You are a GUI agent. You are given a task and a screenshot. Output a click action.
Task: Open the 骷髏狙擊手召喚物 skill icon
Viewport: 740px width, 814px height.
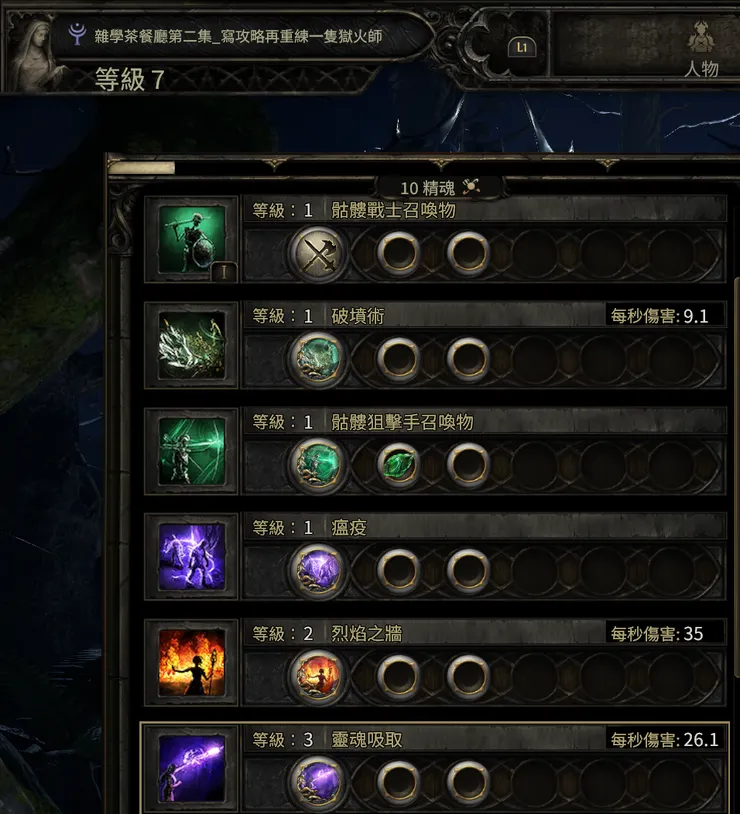click(x=192, y=451)
